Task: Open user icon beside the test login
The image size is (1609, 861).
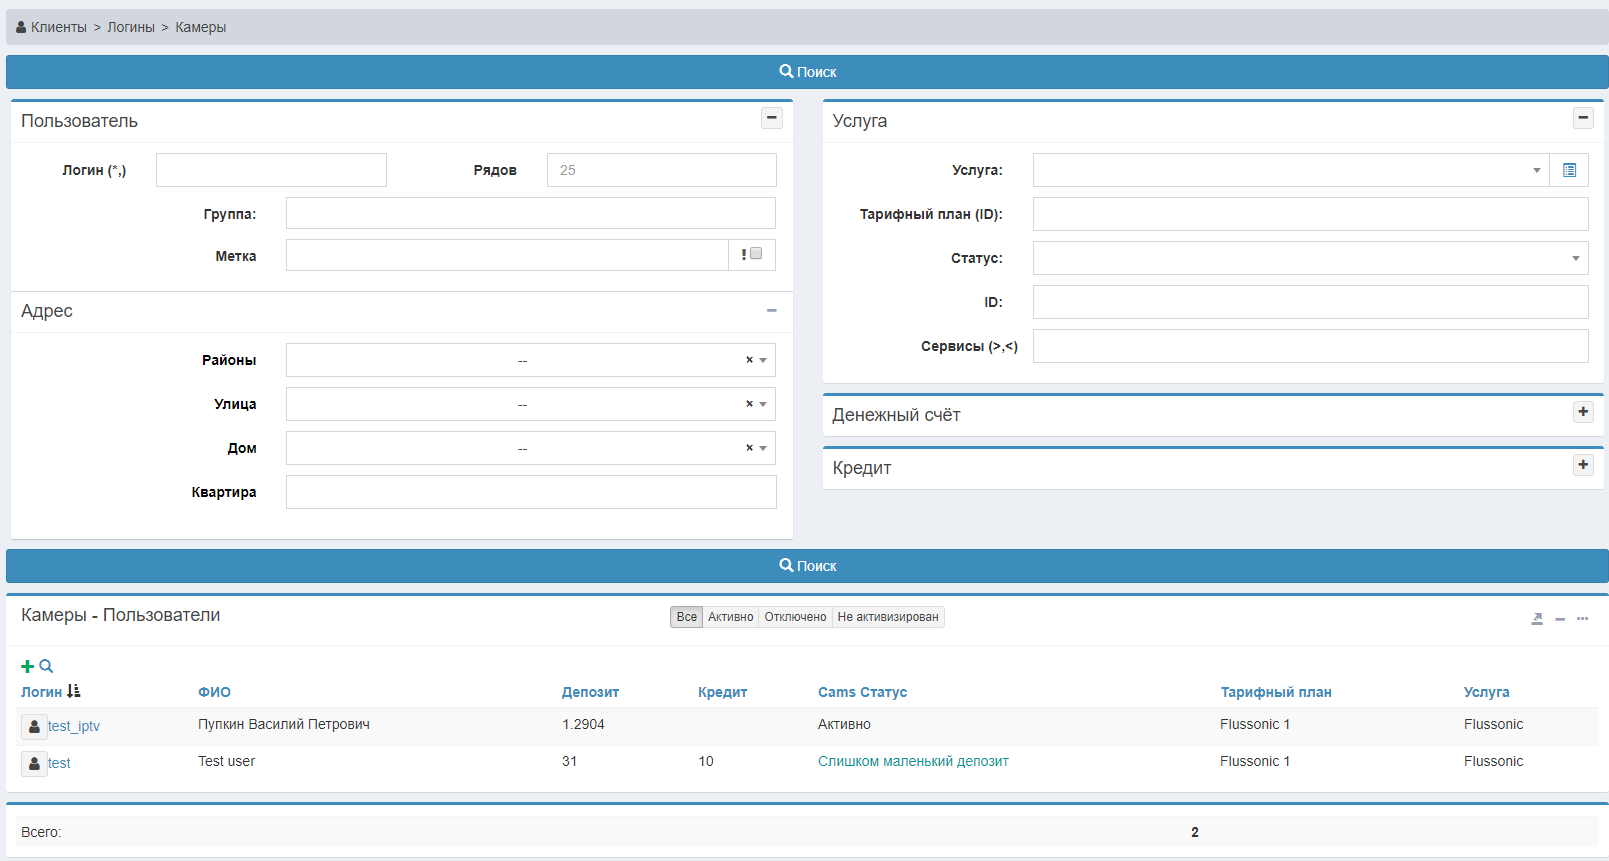Action: coord(34,764)
